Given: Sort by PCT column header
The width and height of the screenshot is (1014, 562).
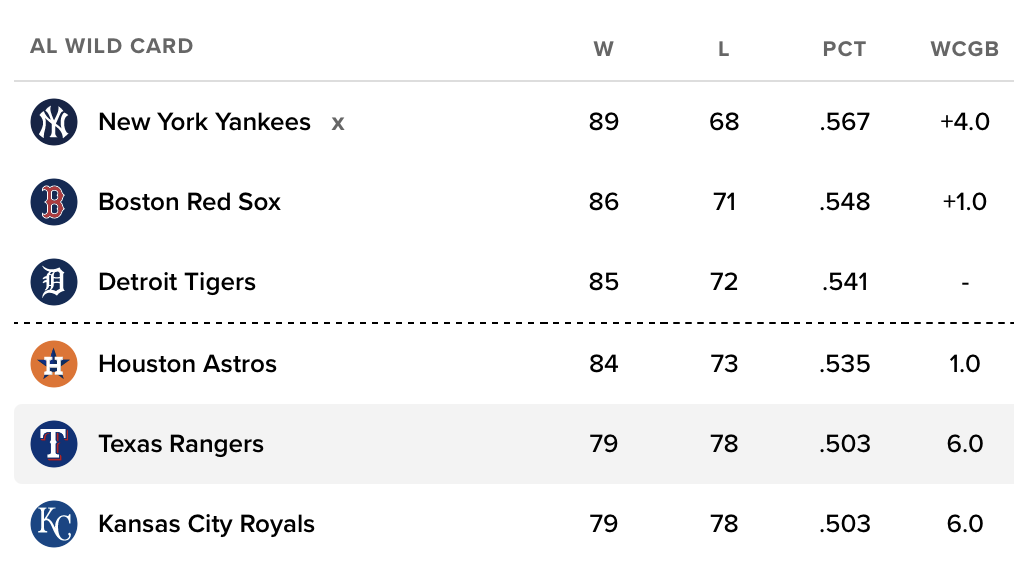Looking at the screenshot, I should (x=844, y=48).
